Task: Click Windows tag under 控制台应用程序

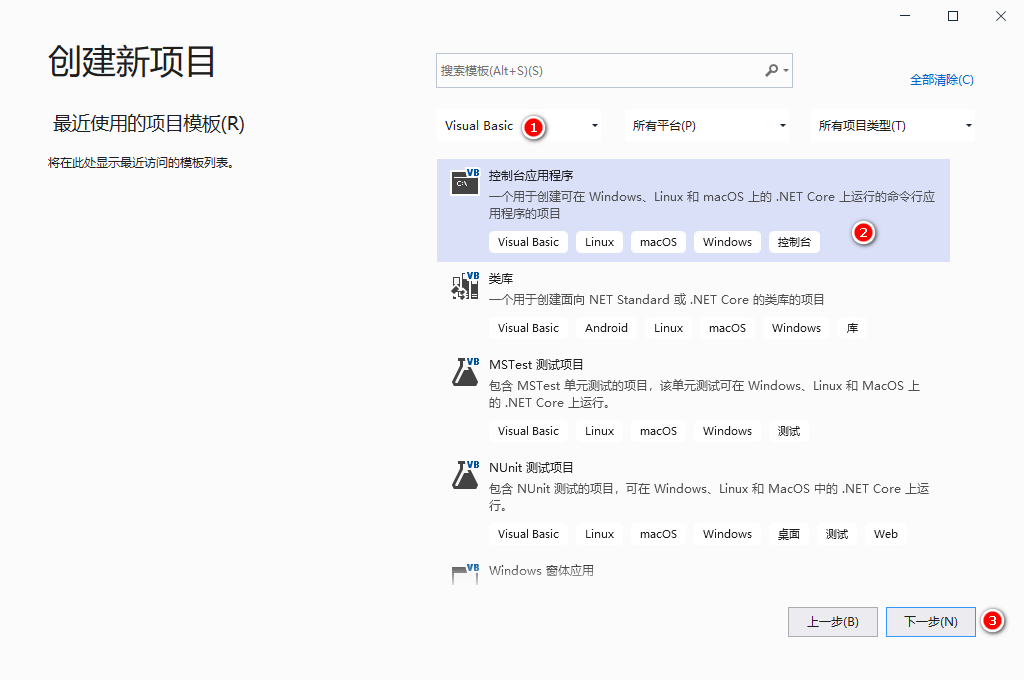Action: pos(728,242)
